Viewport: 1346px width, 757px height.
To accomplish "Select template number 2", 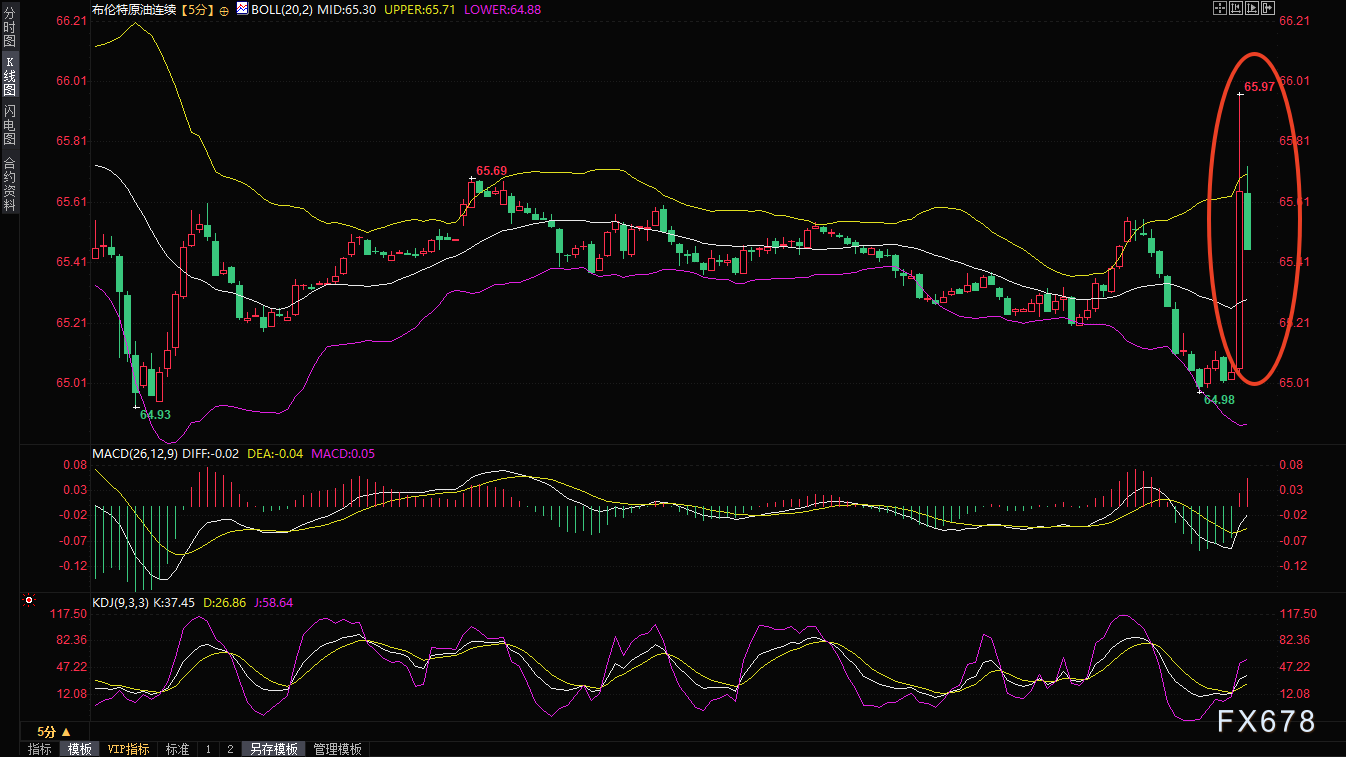I will (229, 749).
